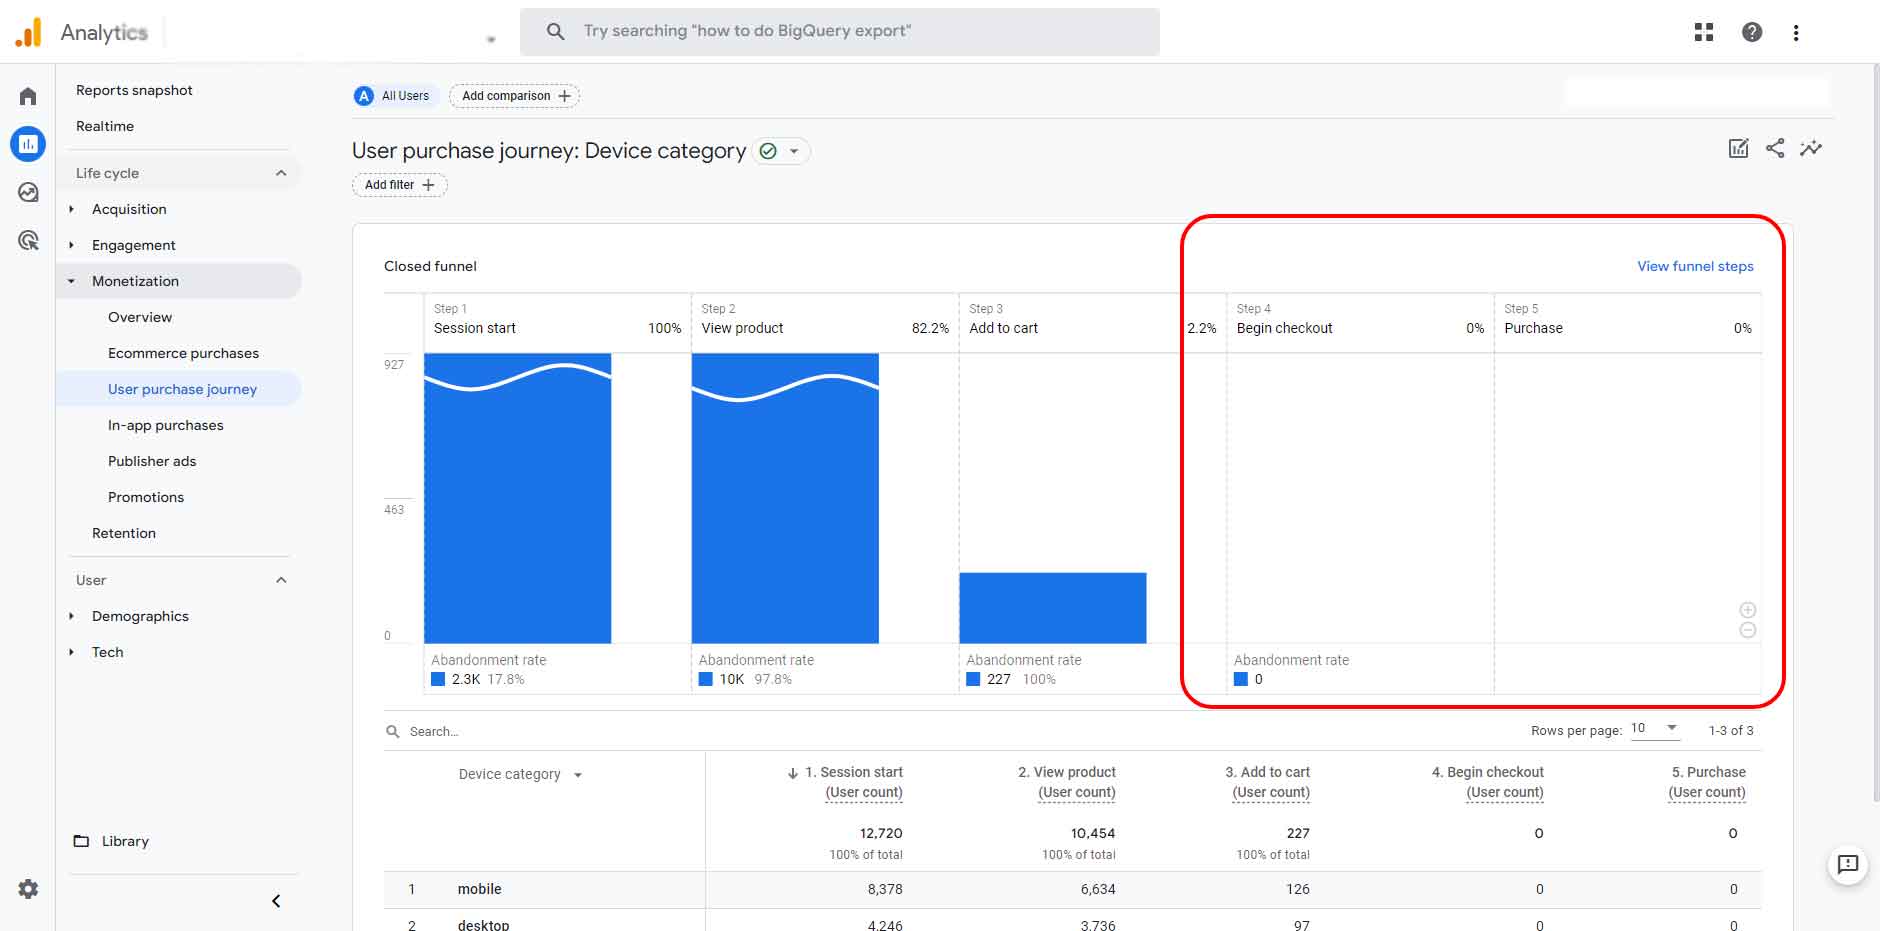Select Ecommerce purchases in the sidebar
1880x931 pixels.
pyautogui.click(x=183, y=353)
